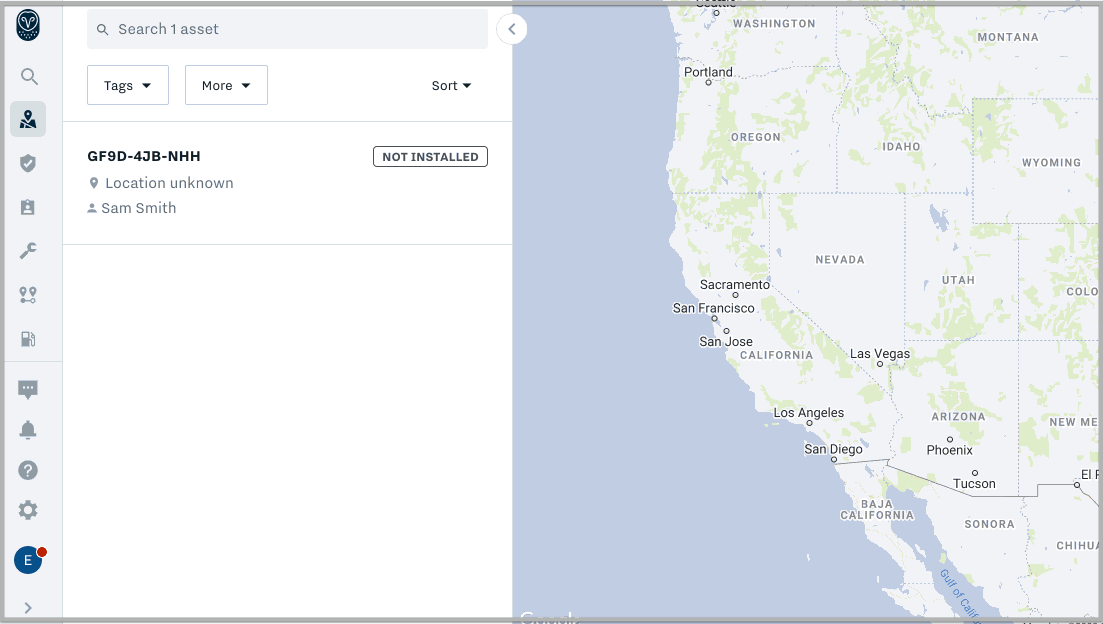This screenshot has width=1103, height=624.
Task: Open the Samsara owl logo home
Action: pyautogui.click(x=28, y=26)
